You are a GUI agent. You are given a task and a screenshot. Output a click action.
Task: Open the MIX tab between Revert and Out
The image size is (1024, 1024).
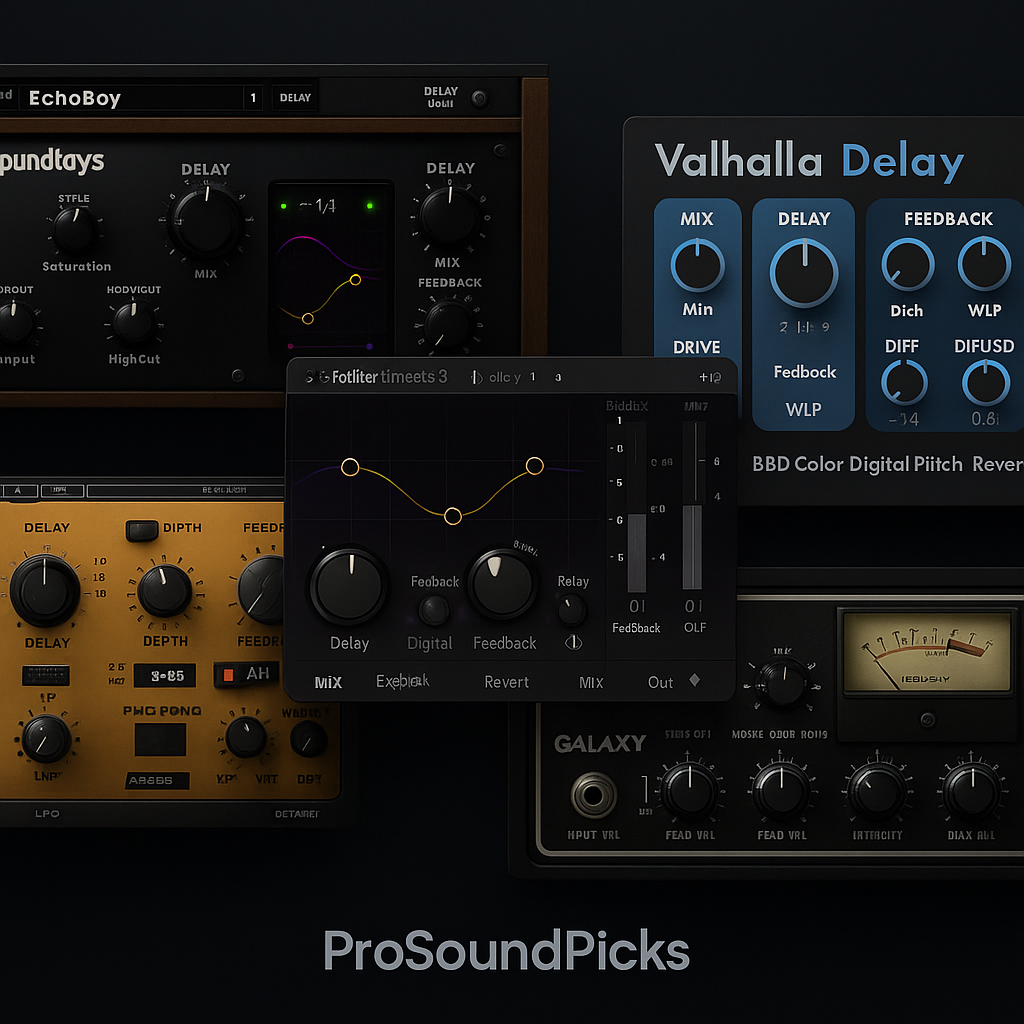pyautogui.click(x=591, y=682)
